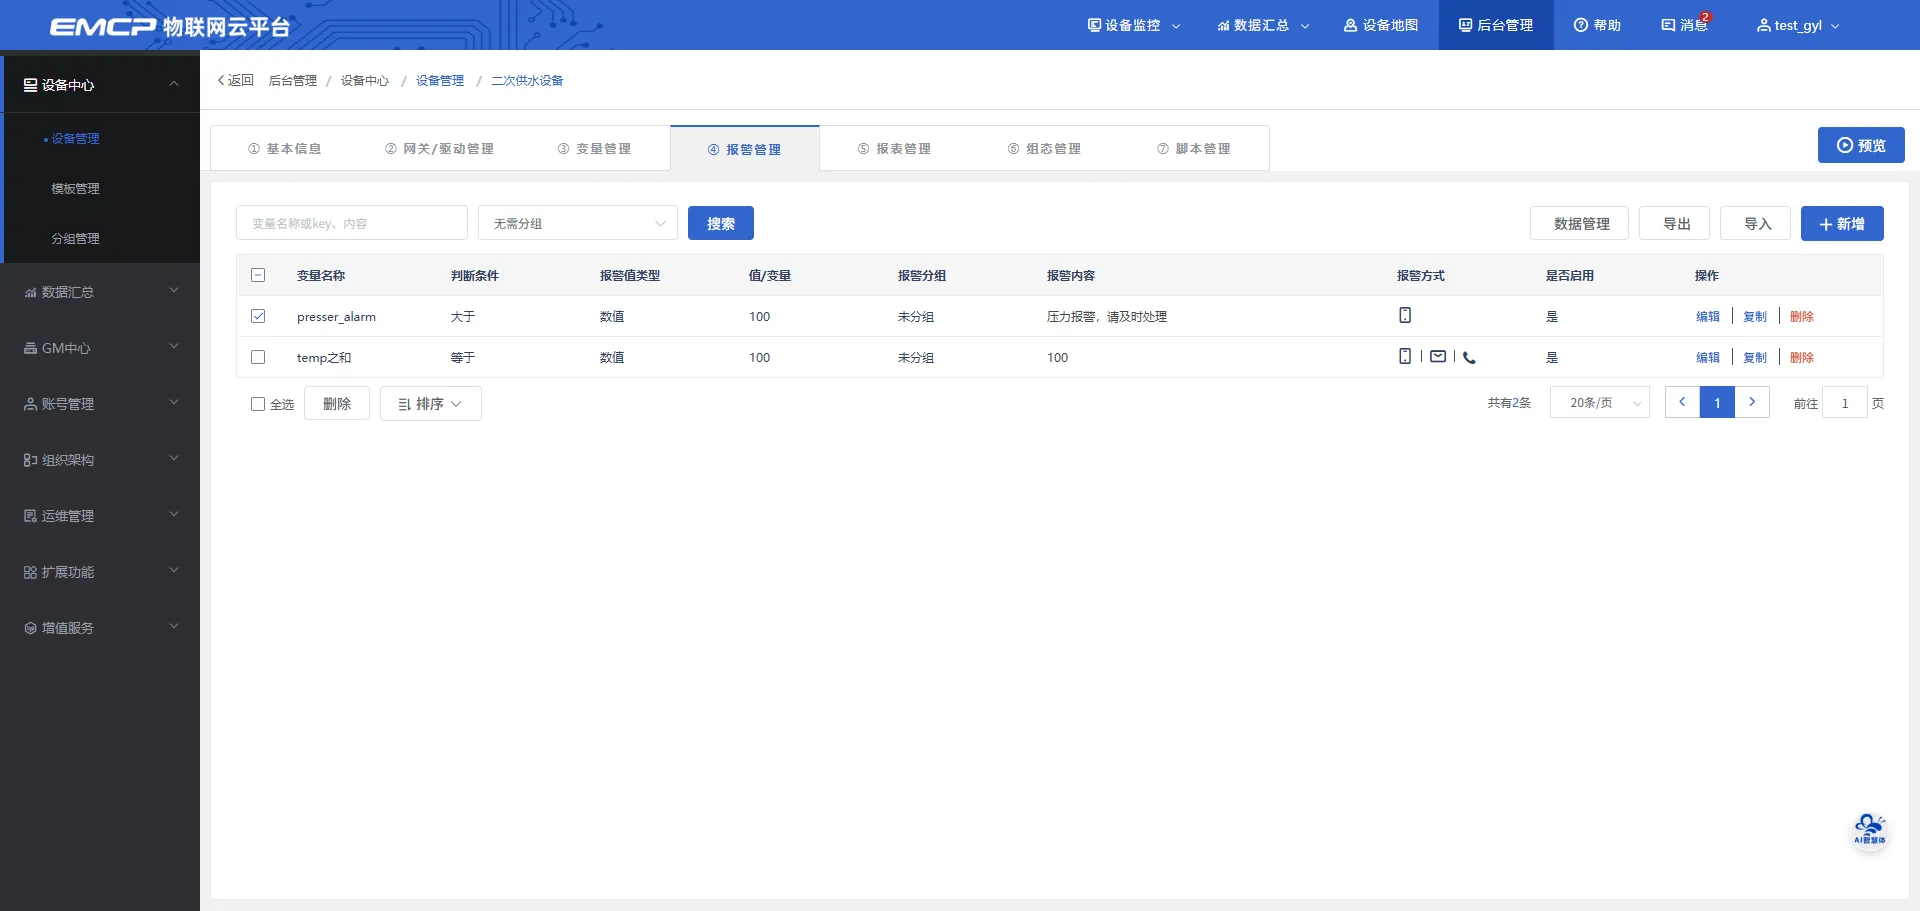Switch to the 网关/驱动管理 tab
This screenshot has width=1920, height=911.
(x=439, y=148)
